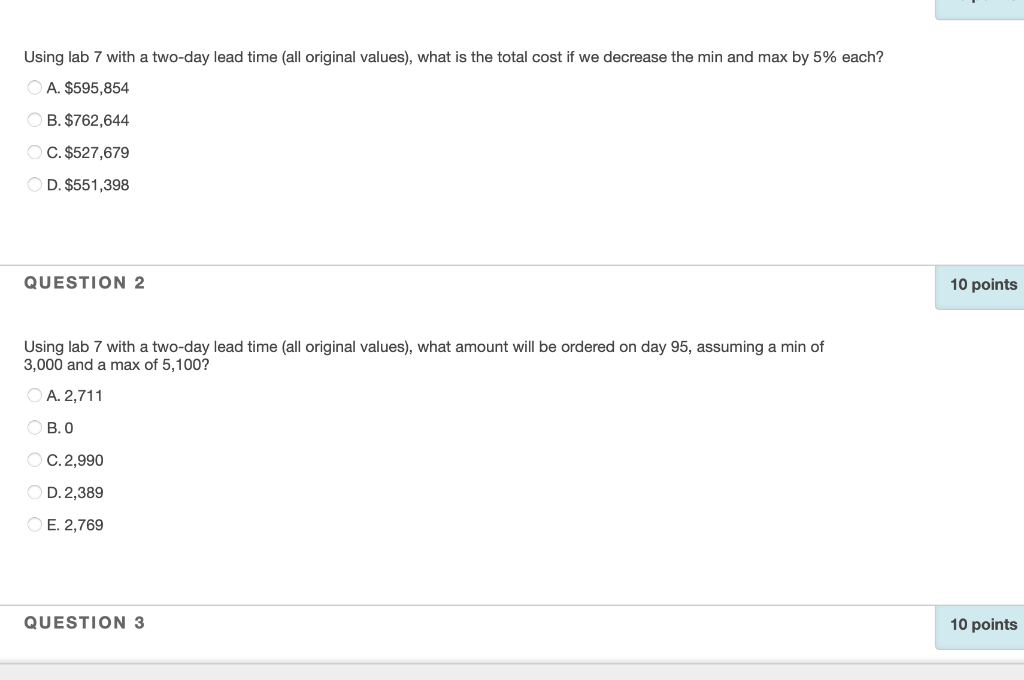
Task: Click the Question 1 prompt about decreasing min and max
Action: click(x=453, y=57)
